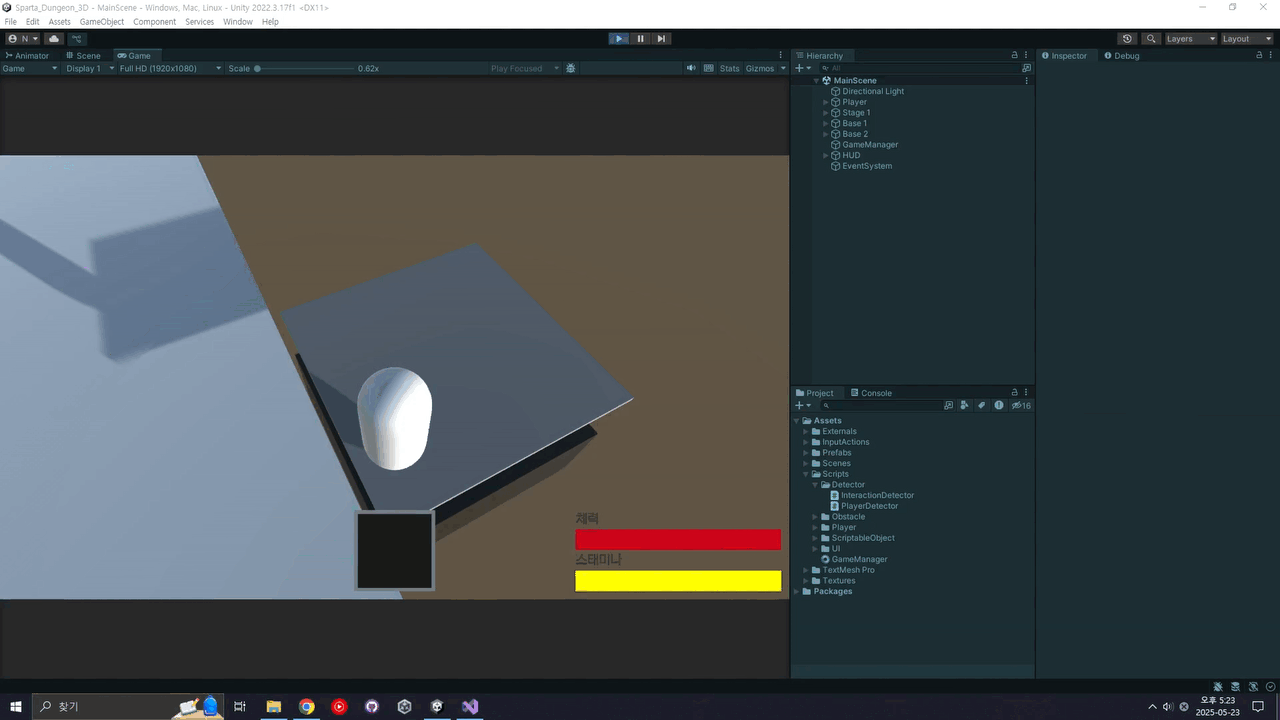Open the Component menu
This screenshot has height=720, width=1280.
(154, 21)
